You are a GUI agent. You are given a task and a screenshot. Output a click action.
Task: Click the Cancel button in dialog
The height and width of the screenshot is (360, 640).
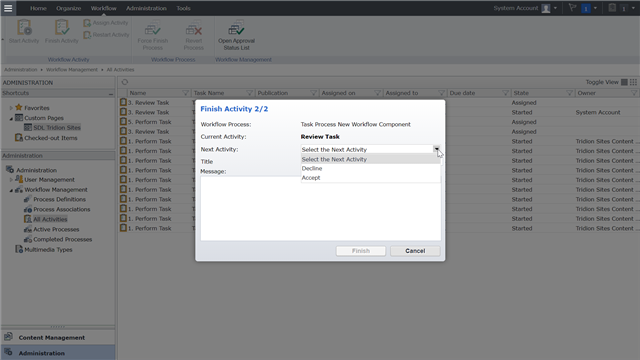click(415, 251)
